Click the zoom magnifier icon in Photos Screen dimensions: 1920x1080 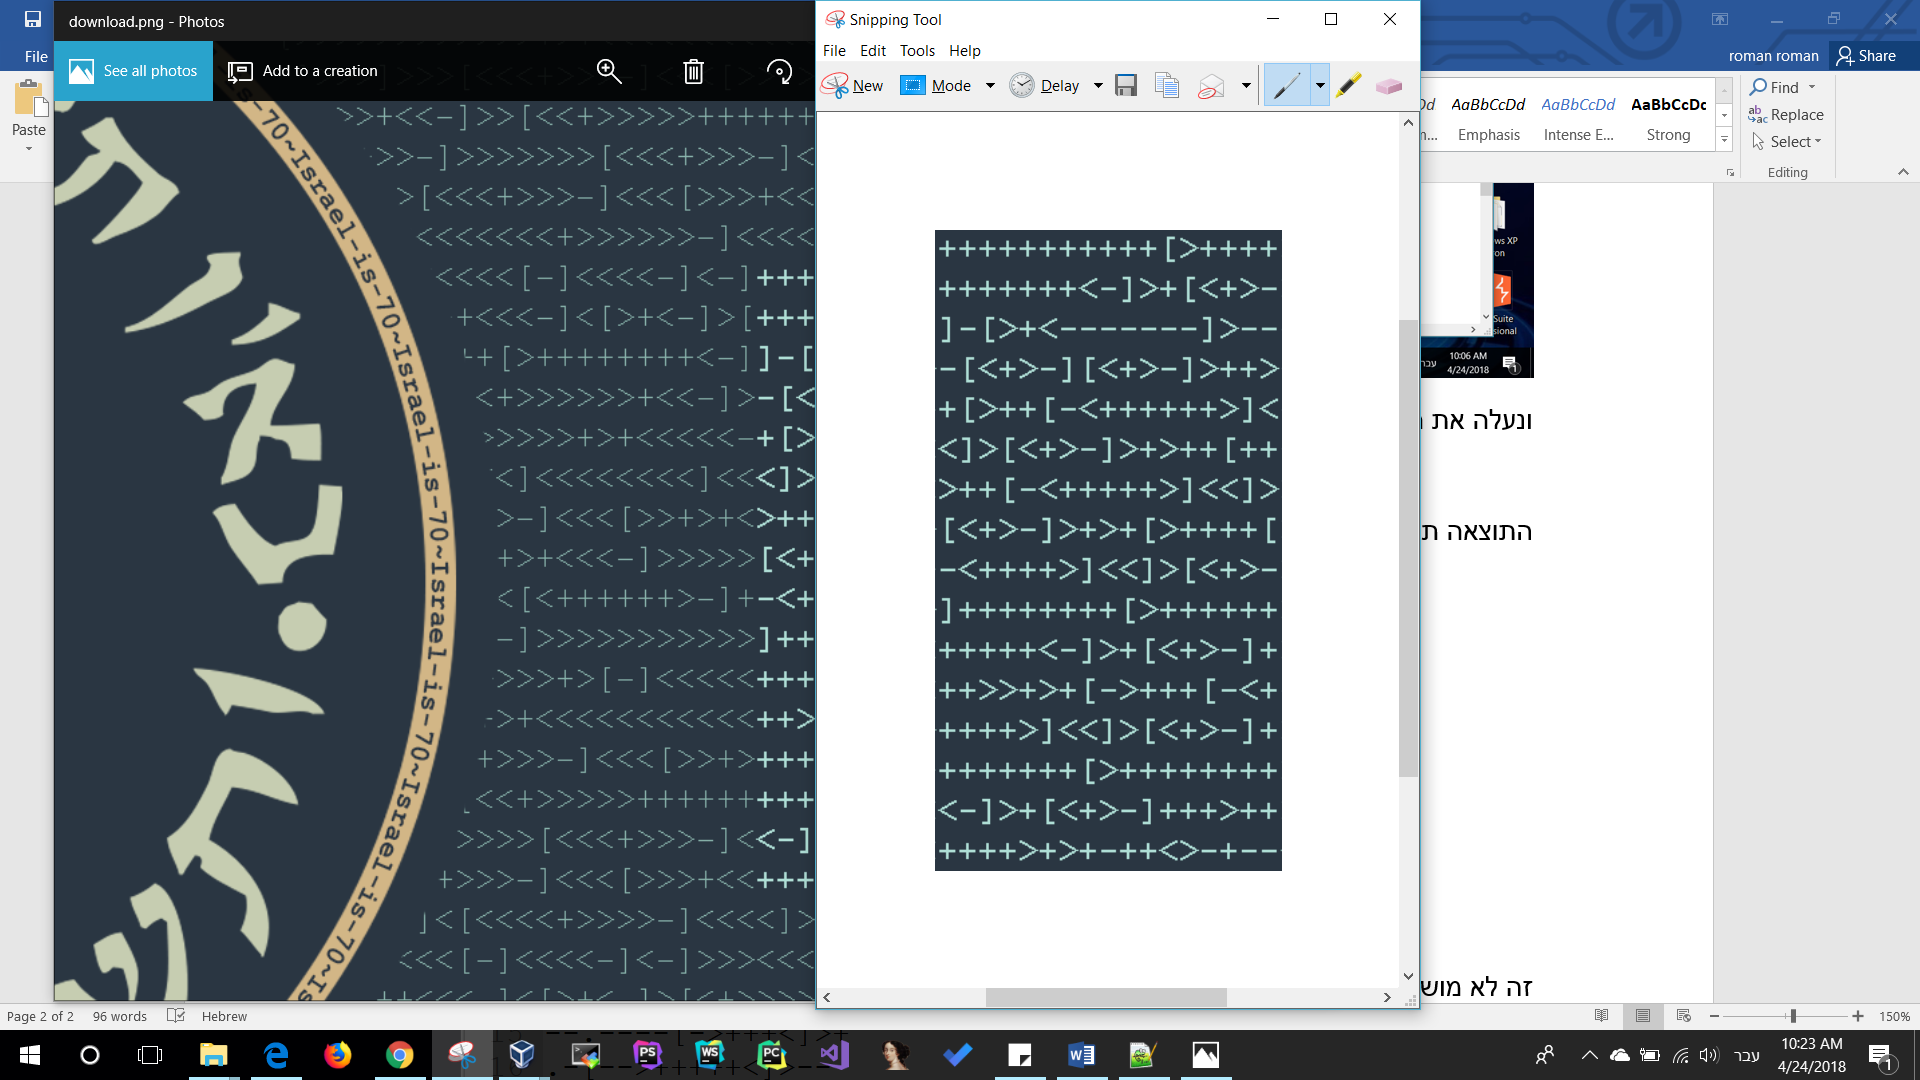pos(609,71)
